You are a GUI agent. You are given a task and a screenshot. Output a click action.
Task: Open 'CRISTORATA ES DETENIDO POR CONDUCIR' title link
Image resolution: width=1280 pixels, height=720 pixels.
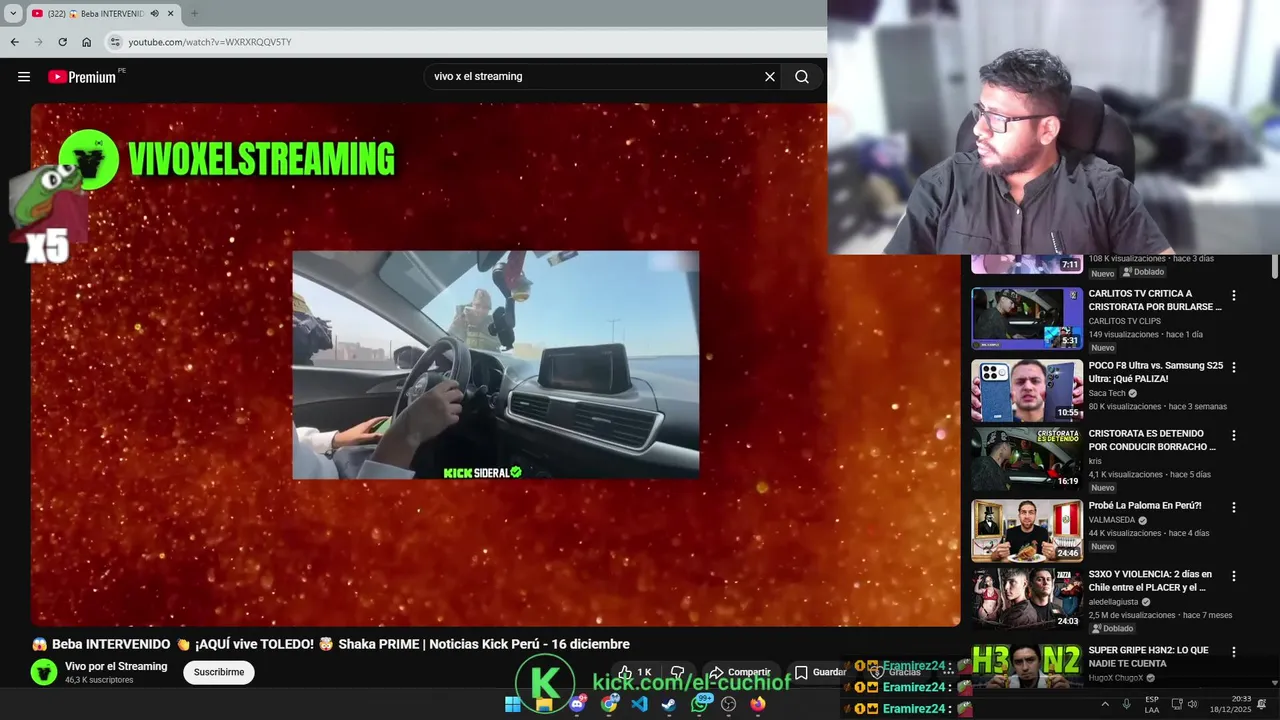pos(1152,440)
